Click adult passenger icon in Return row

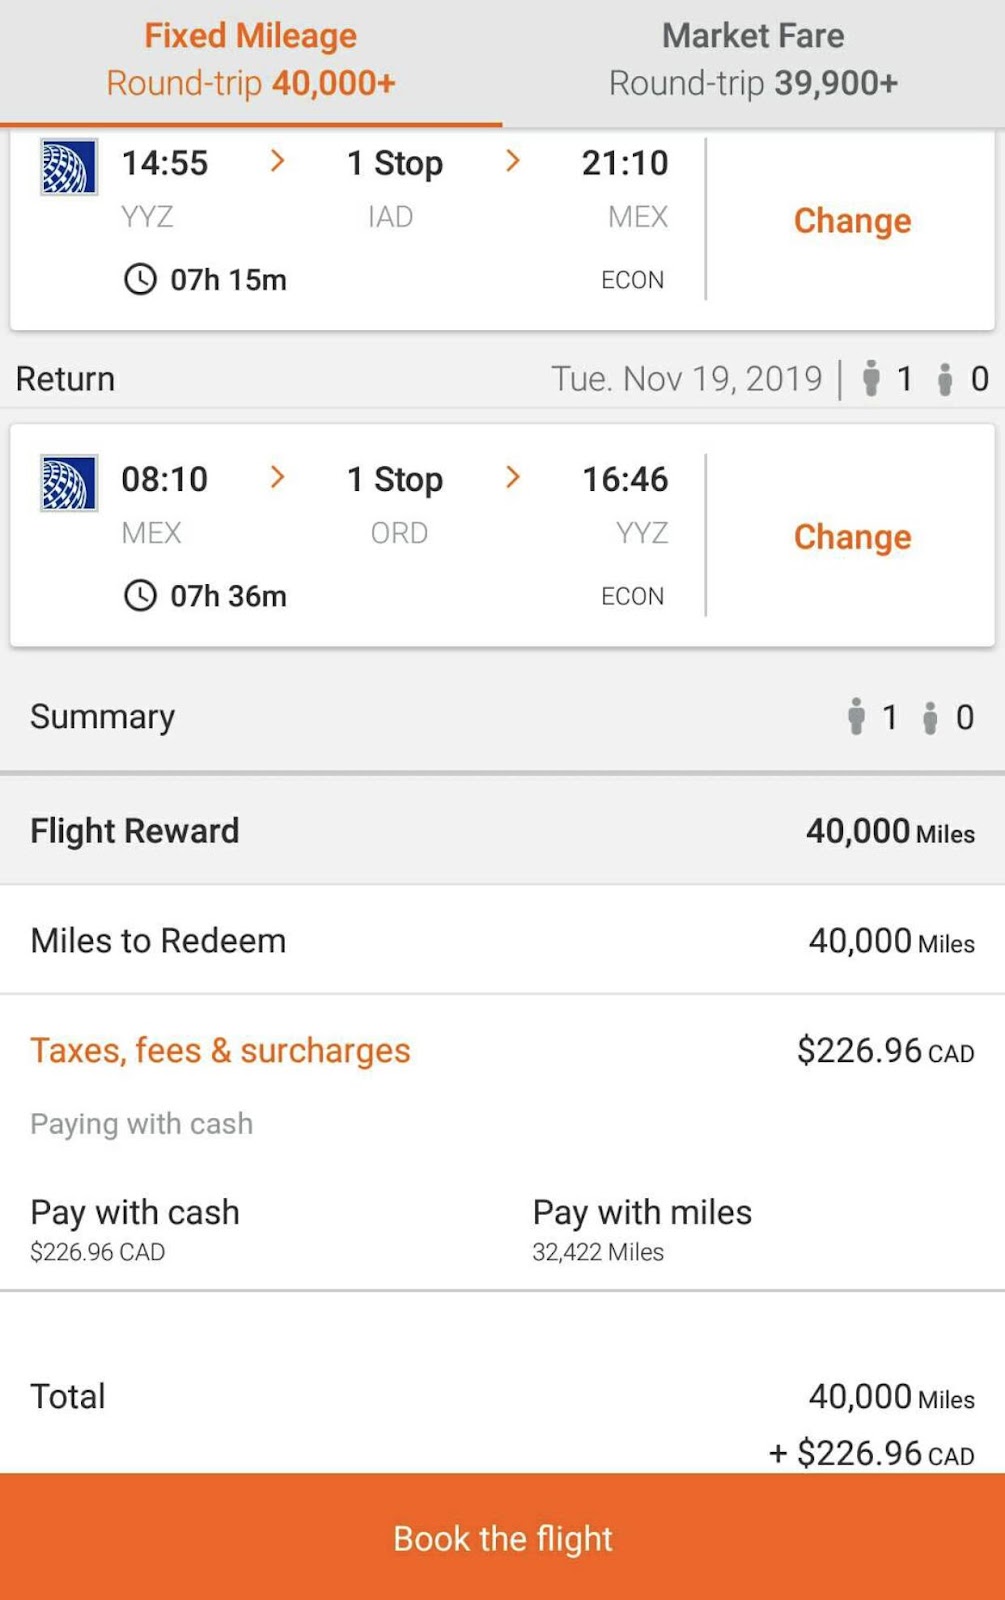click(871, 379)
